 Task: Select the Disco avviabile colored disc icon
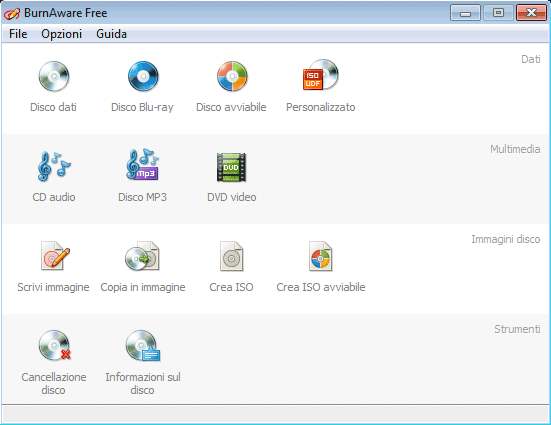[x=232, y=76]
